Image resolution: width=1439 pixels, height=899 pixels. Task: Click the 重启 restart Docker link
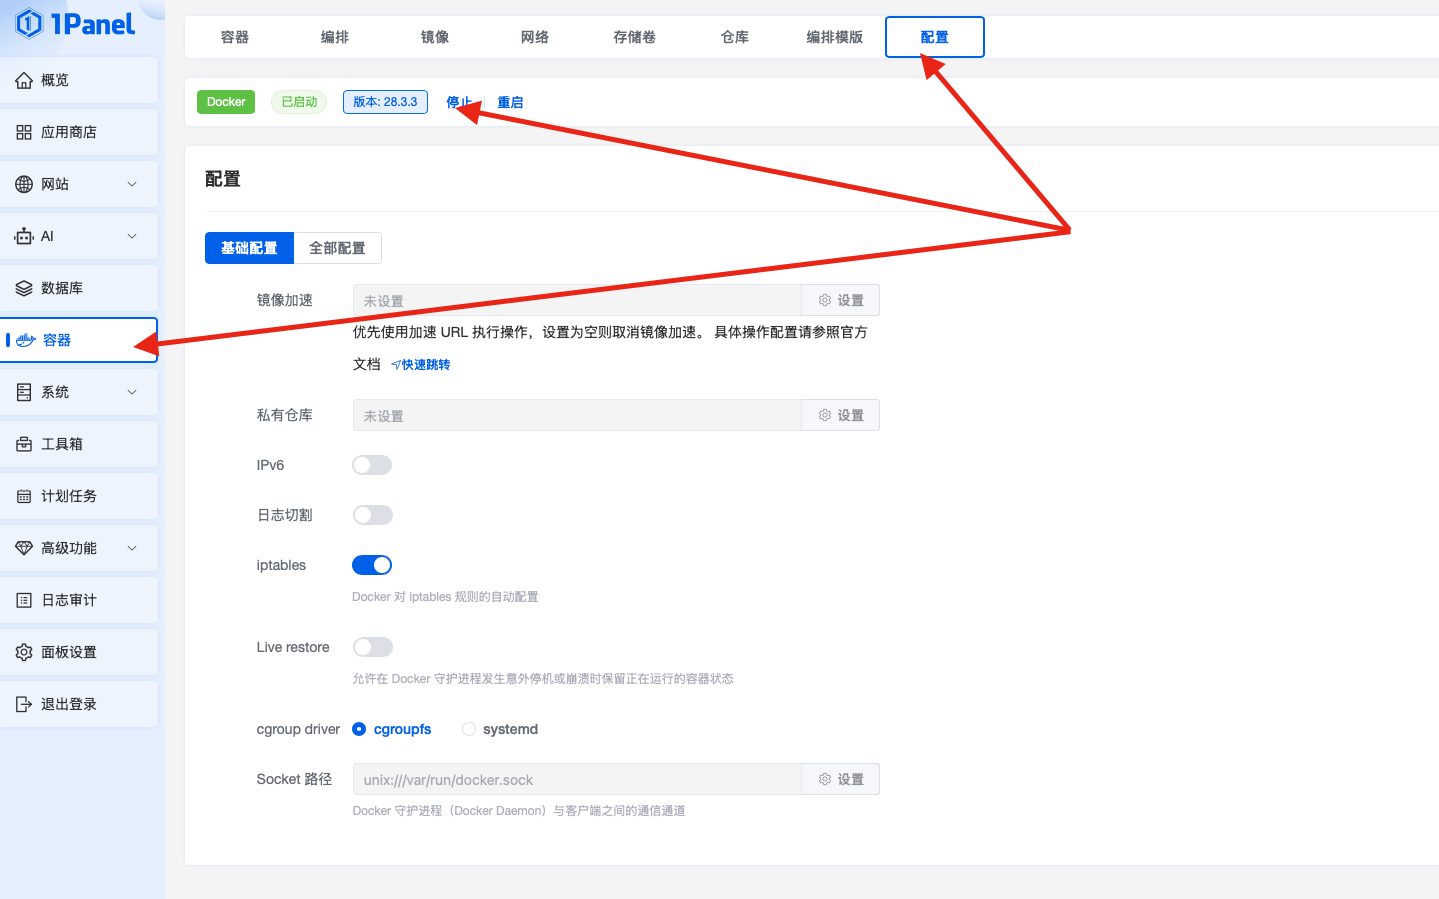coord(510,102)
